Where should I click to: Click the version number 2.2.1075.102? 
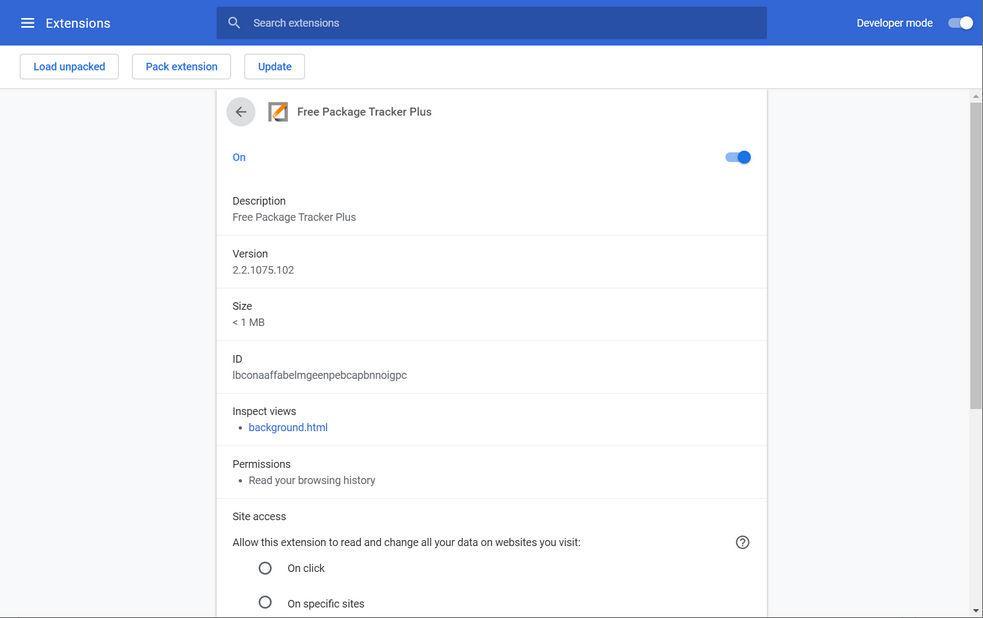pyautogui.click(x=263, y=270)
